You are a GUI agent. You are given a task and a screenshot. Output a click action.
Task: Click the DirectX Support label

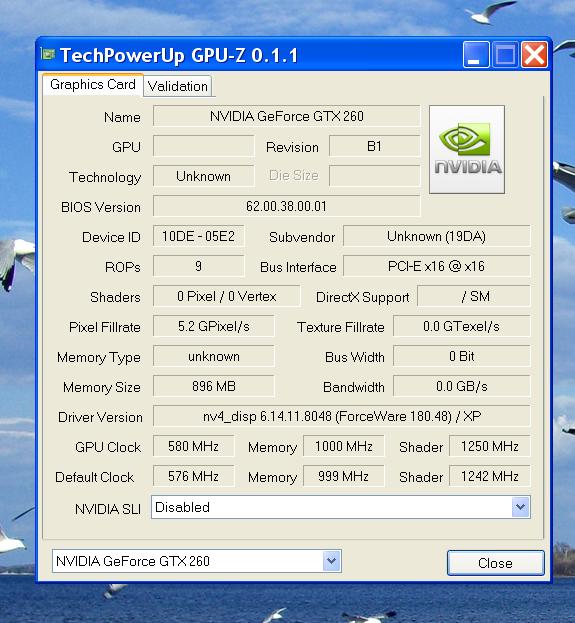point(362,298)
